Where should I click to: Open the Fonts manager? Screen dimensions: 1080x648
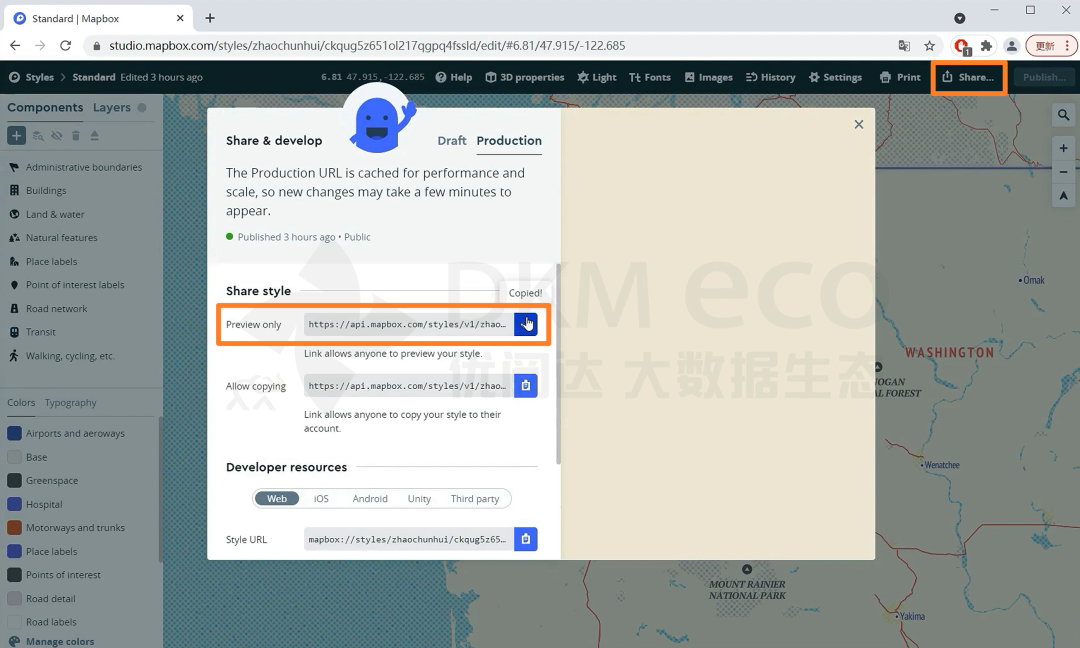(650, 77)
